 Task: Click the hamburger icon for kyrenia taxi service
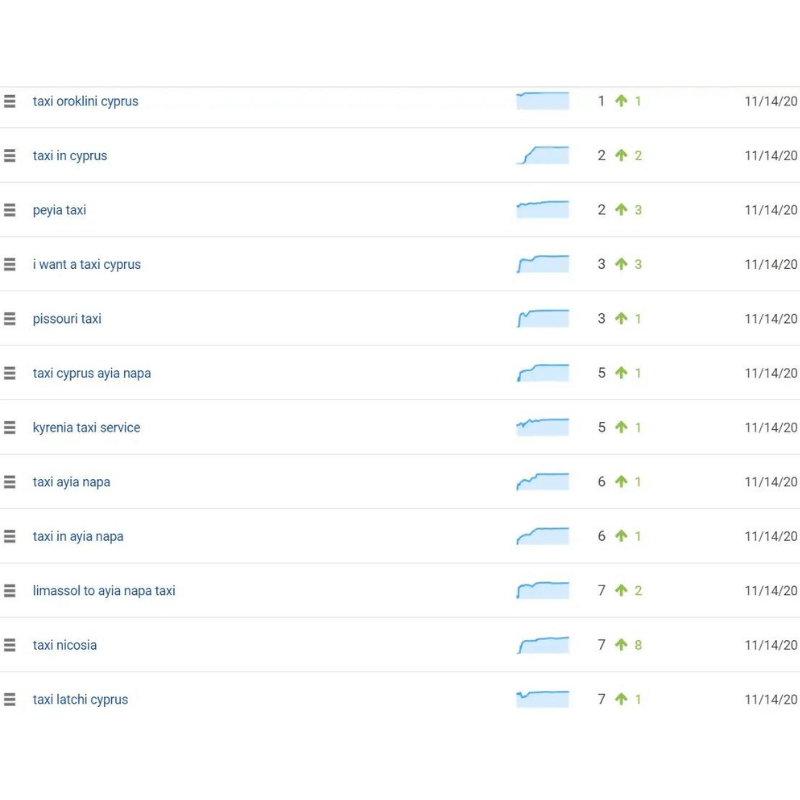click(x=10, y=428)
